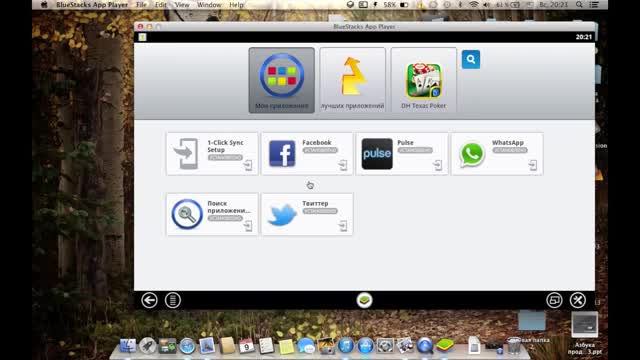Viewport: 640px width, 360px height.
Task: Open Spotlight search in menu bar
Action: (x=579, y=5)
